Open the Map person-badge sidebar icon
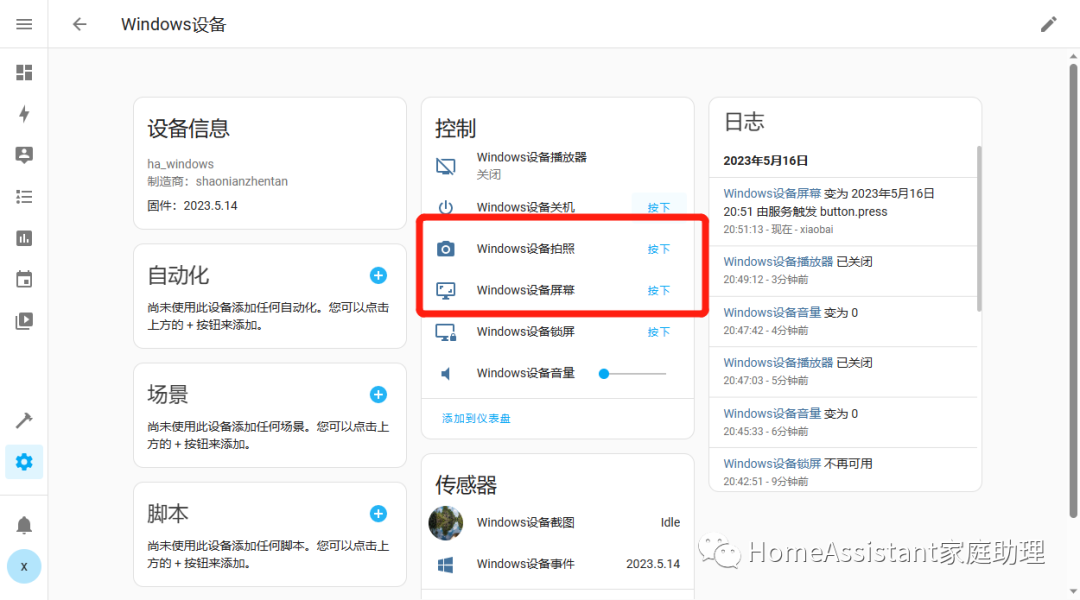Image resolution: width=1080 pixels, height=600 pixels. 24,155
